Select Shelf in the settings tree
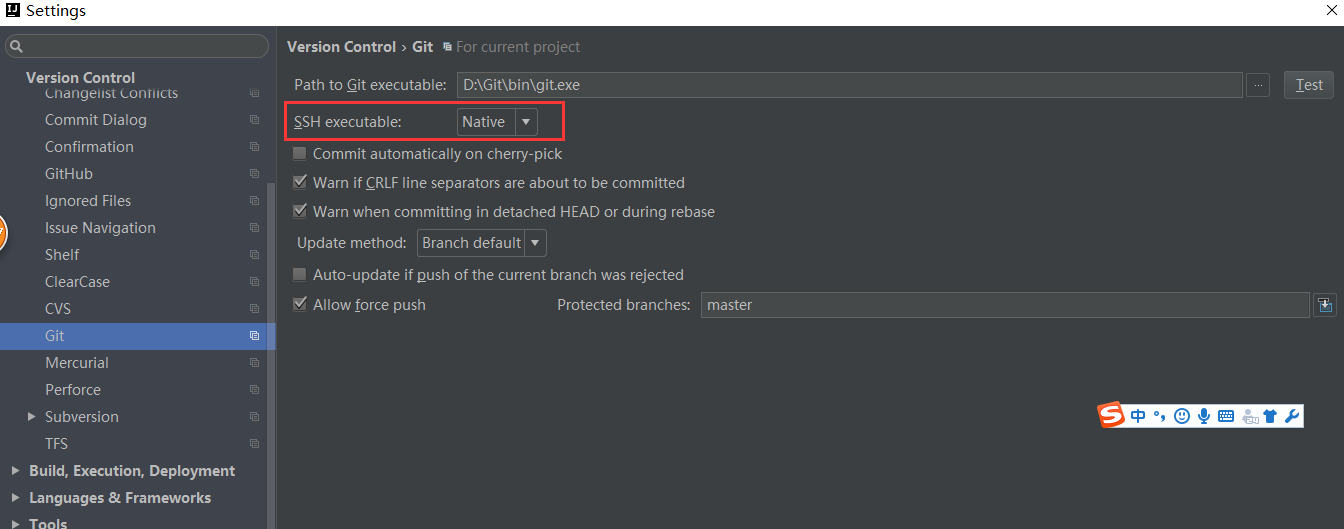This screenshot has height=529, width=1344. coord(62,255)
